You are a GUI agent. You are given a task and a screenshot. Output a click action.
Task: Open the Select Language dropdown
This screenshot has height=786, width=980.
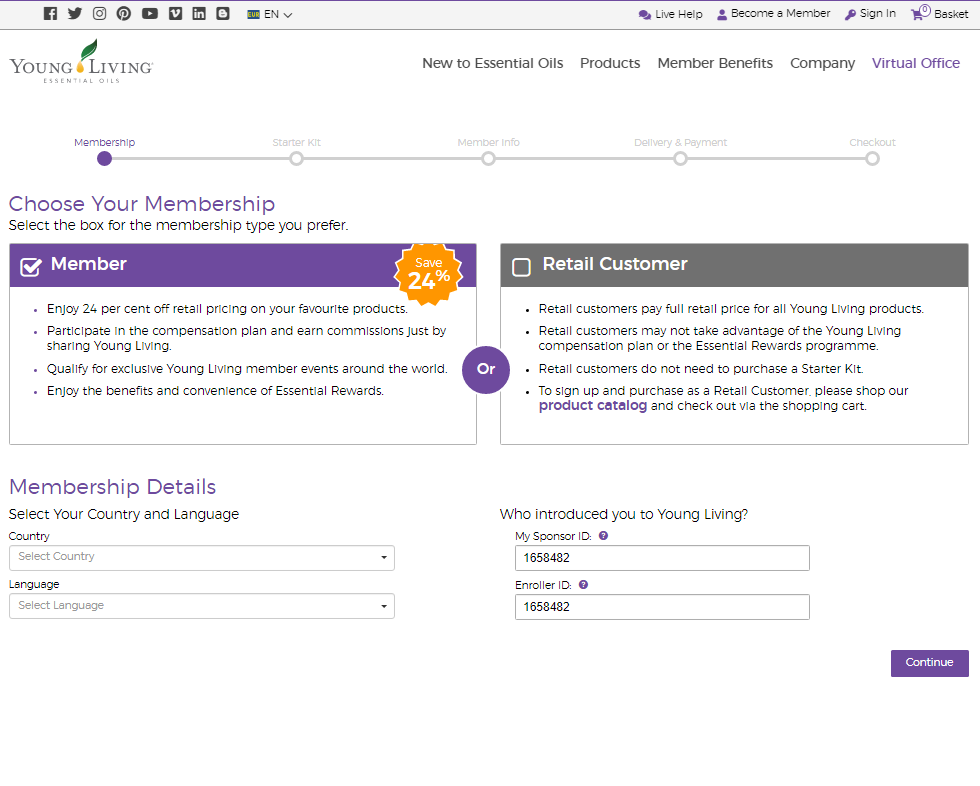click(202, 606)
